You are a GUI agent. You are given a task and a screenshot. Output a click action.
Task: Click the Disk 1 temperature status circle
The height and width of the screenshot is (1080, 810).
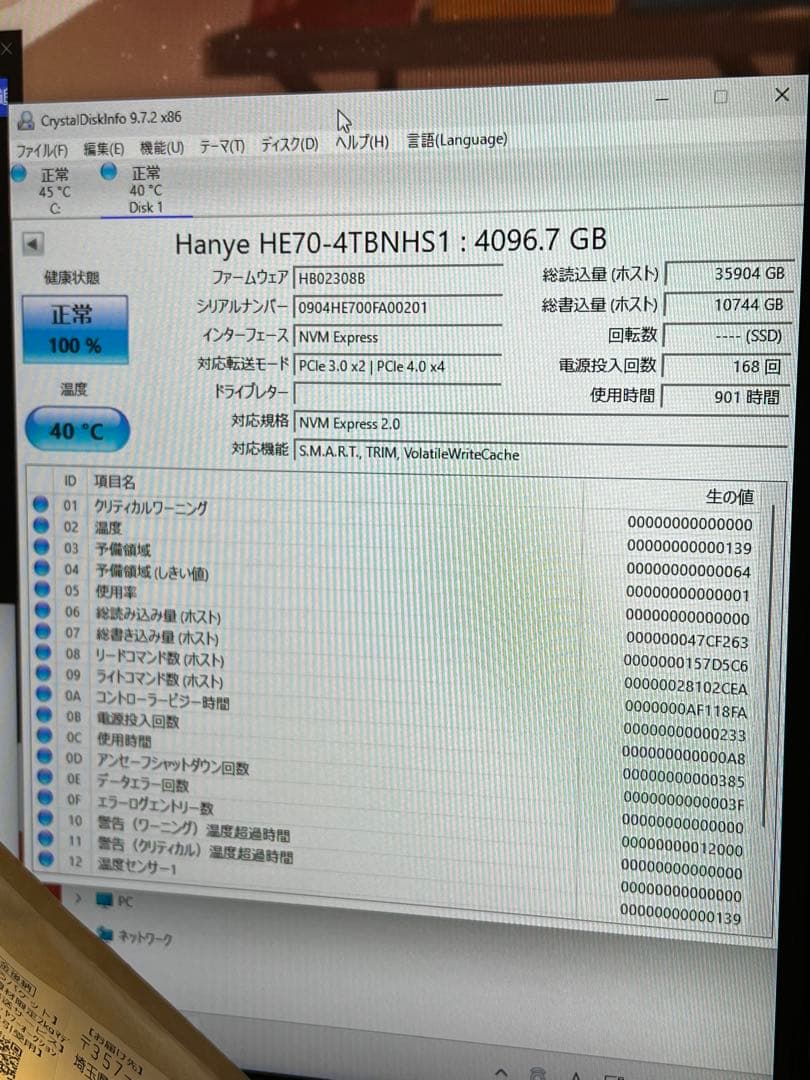pos(108,173)
